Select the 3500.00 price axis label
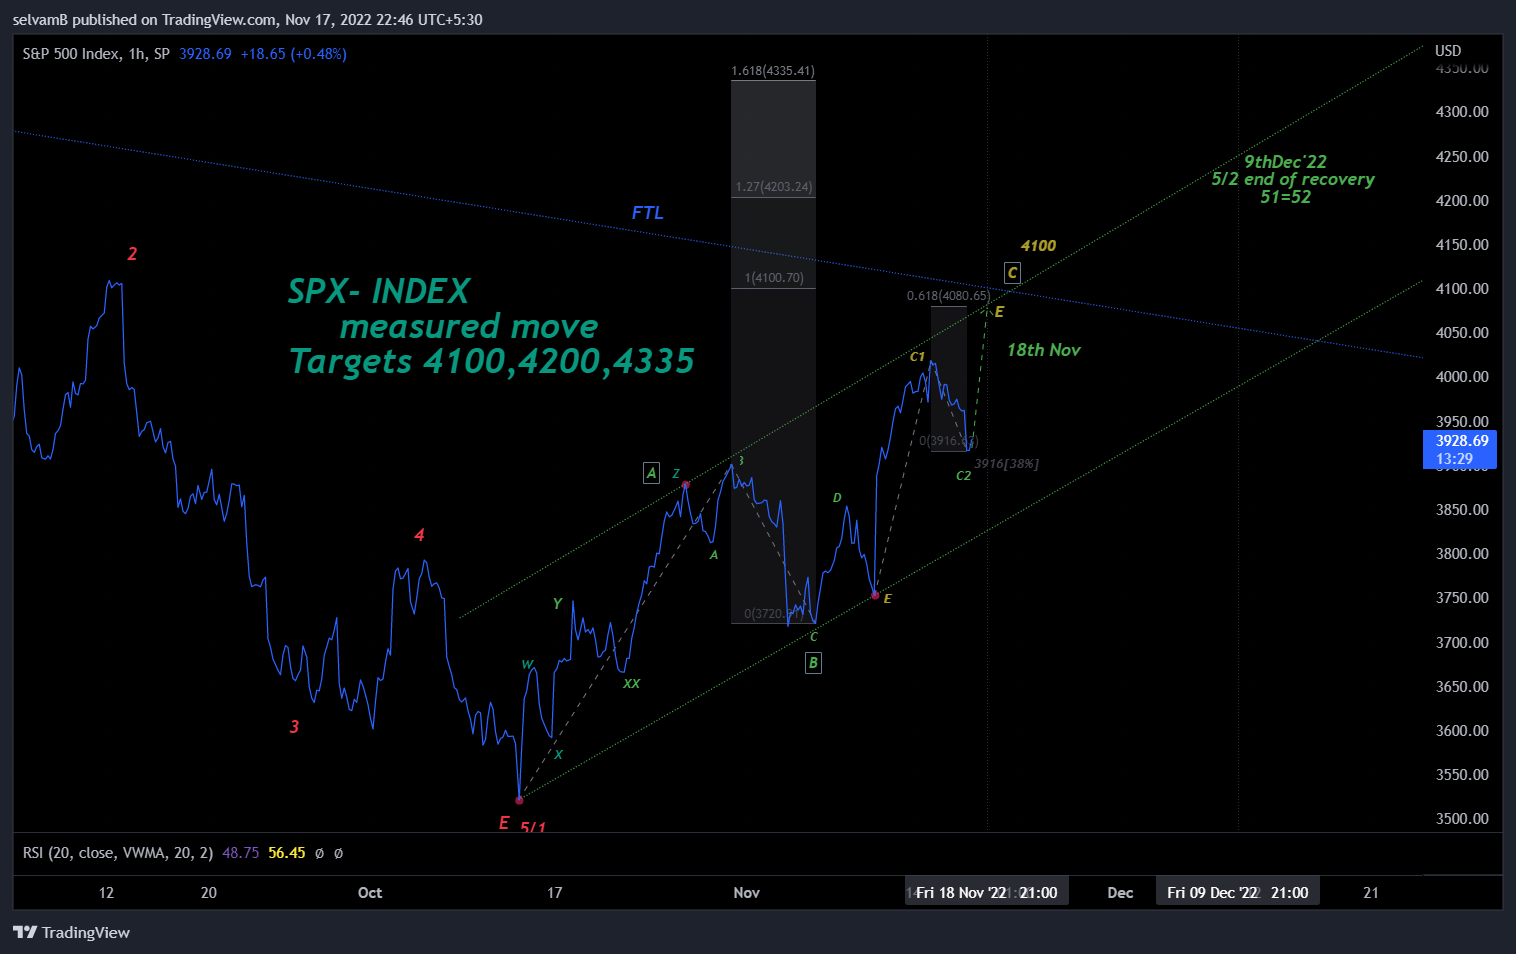 [1462, 819]
